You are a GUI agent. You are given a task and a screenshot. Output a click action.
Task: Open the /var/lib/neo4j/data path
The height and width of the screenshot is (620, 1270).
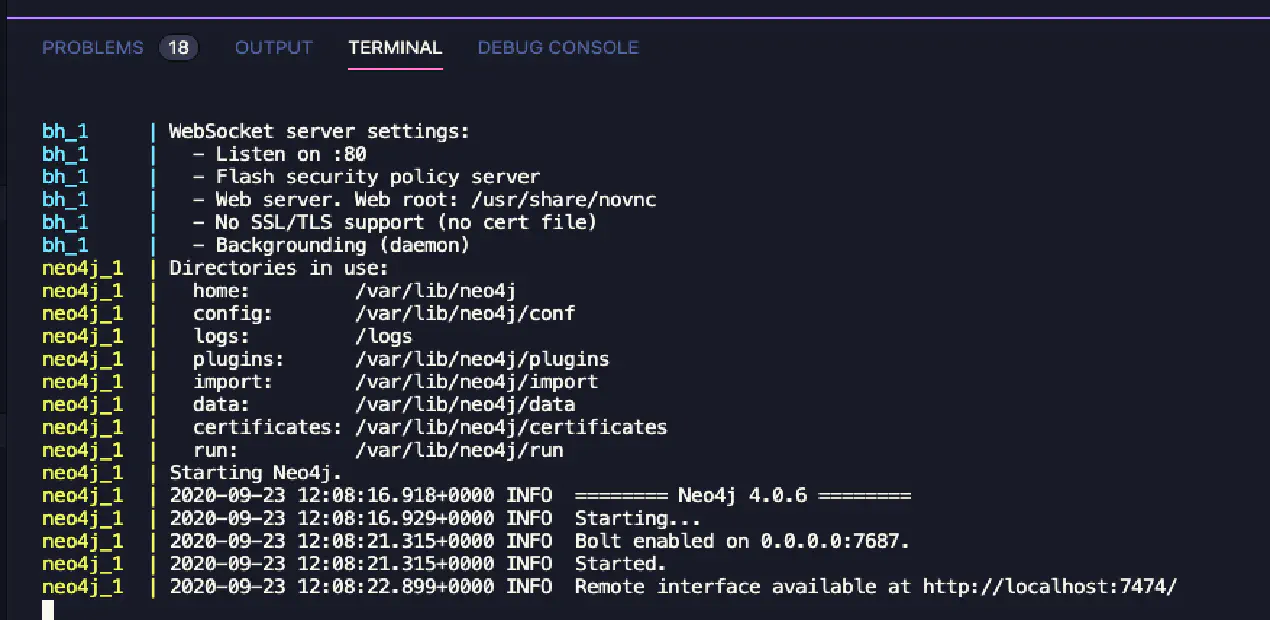[465, 405]
